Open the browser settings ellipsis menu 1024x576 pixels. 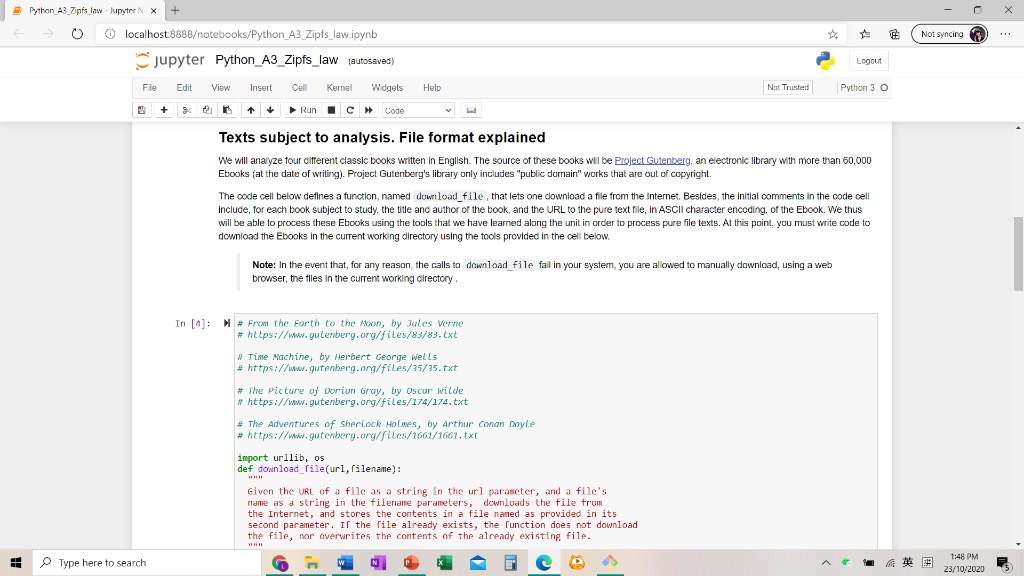[1007, 32]
